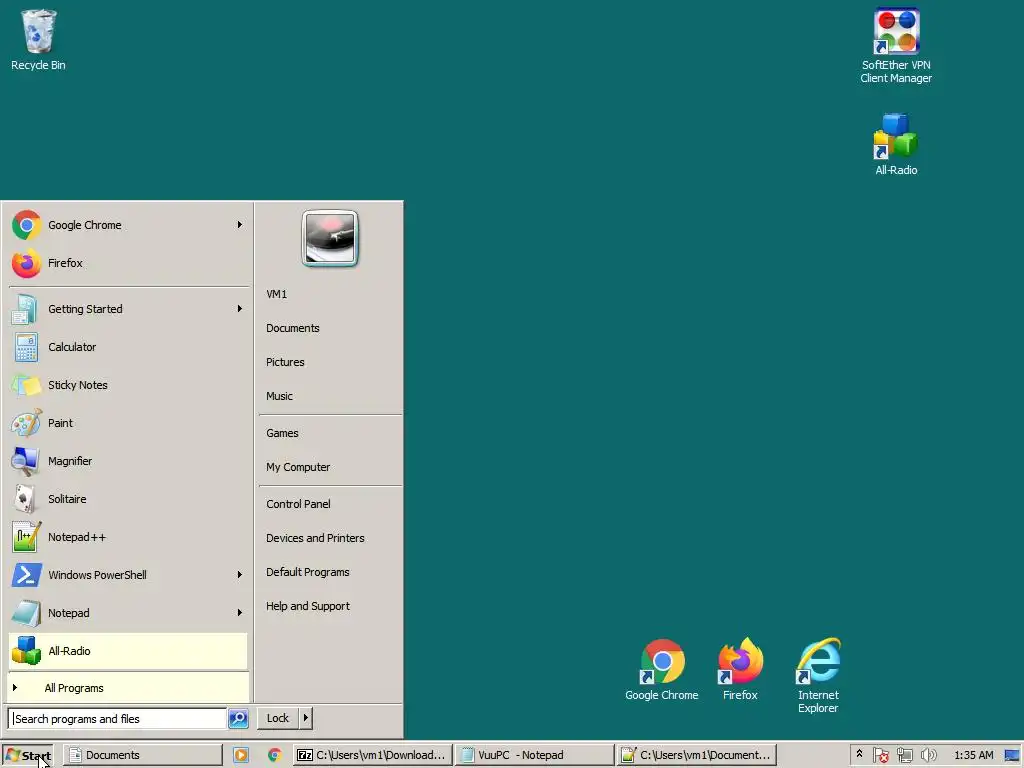Open shutdown options arrow beside Lock
Viewport: 1024px width, 768px height.
(x=305, y=718)
